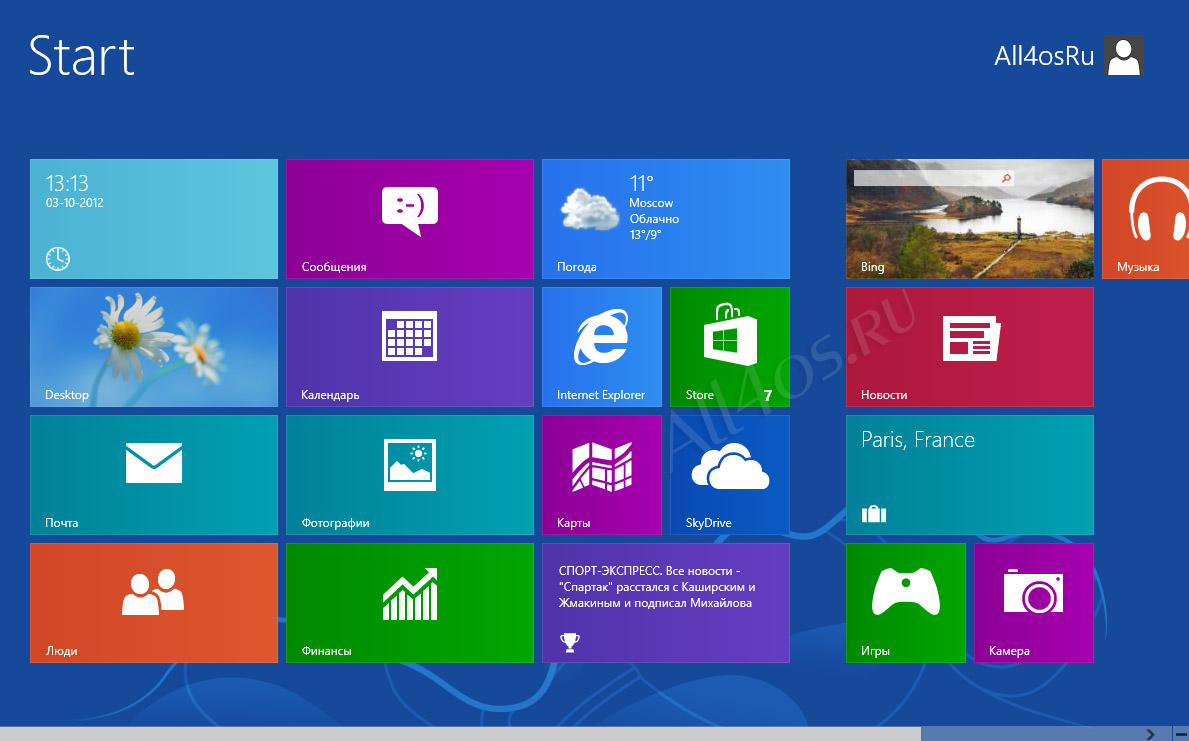Open the Камера camera tile

click(x=1034, y=603)
